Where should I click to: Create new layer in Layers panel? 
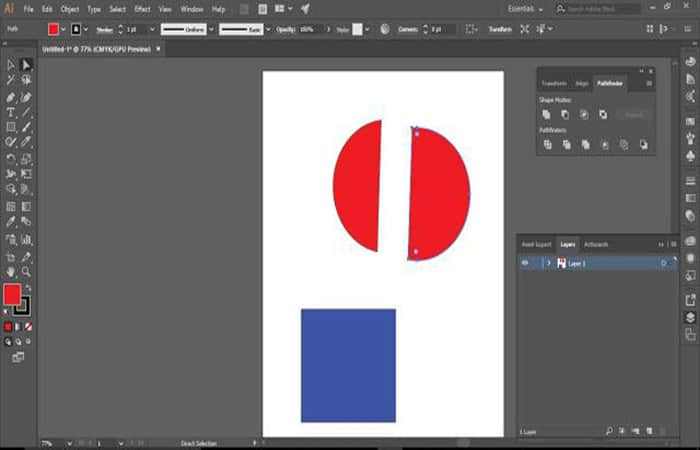click(x=650, y=431)
